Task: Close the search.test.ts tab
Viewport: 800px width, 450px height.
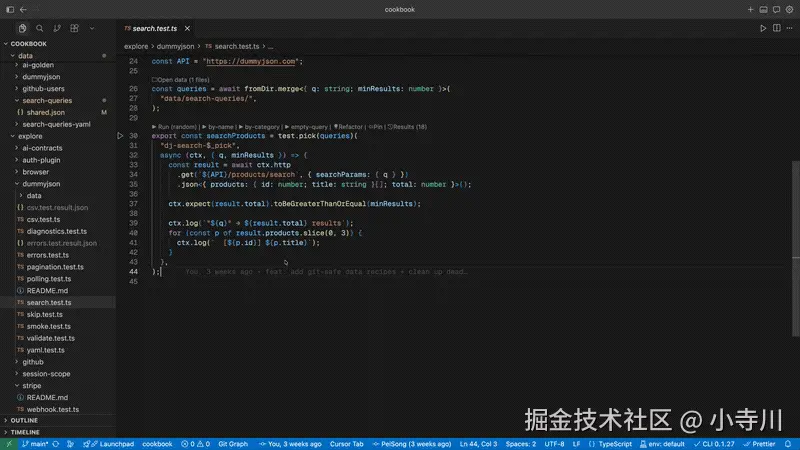Action: (187, 29)
